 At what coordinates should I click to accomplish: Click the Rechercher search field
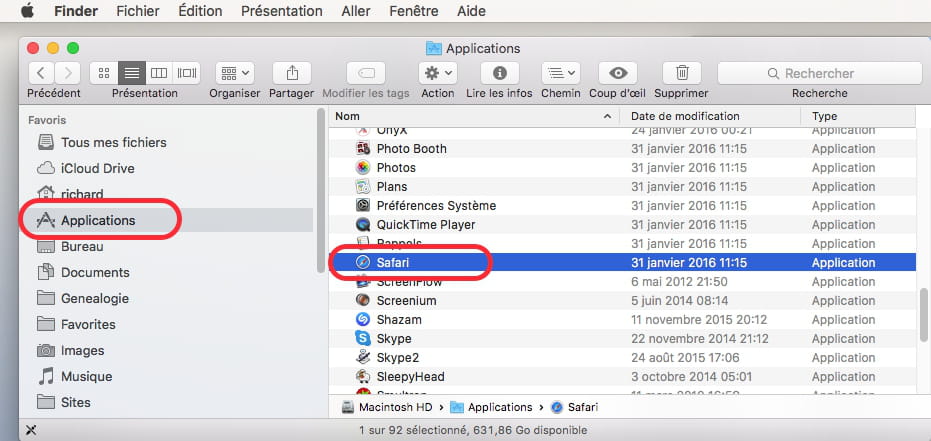pyautogui.click(x=819, y=73)
